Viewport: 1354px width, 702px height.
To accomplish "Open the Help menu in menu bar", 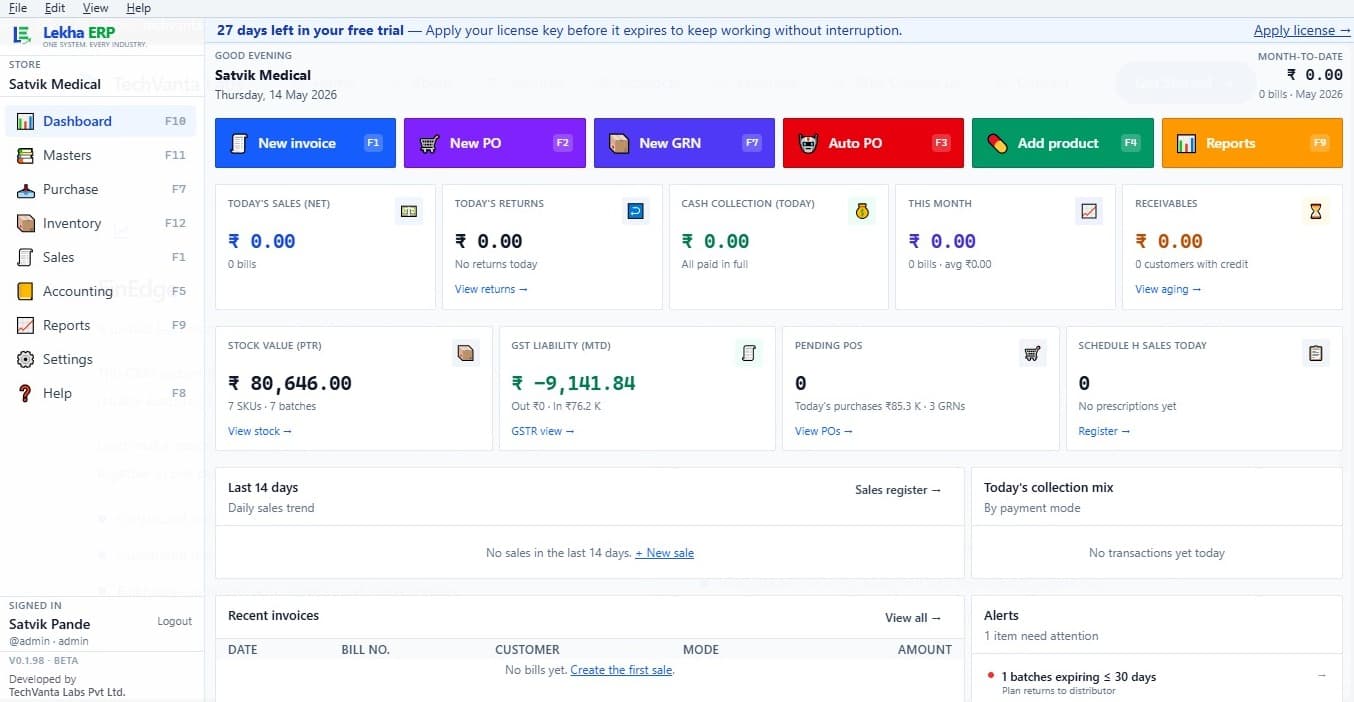I will coord(138,8).
